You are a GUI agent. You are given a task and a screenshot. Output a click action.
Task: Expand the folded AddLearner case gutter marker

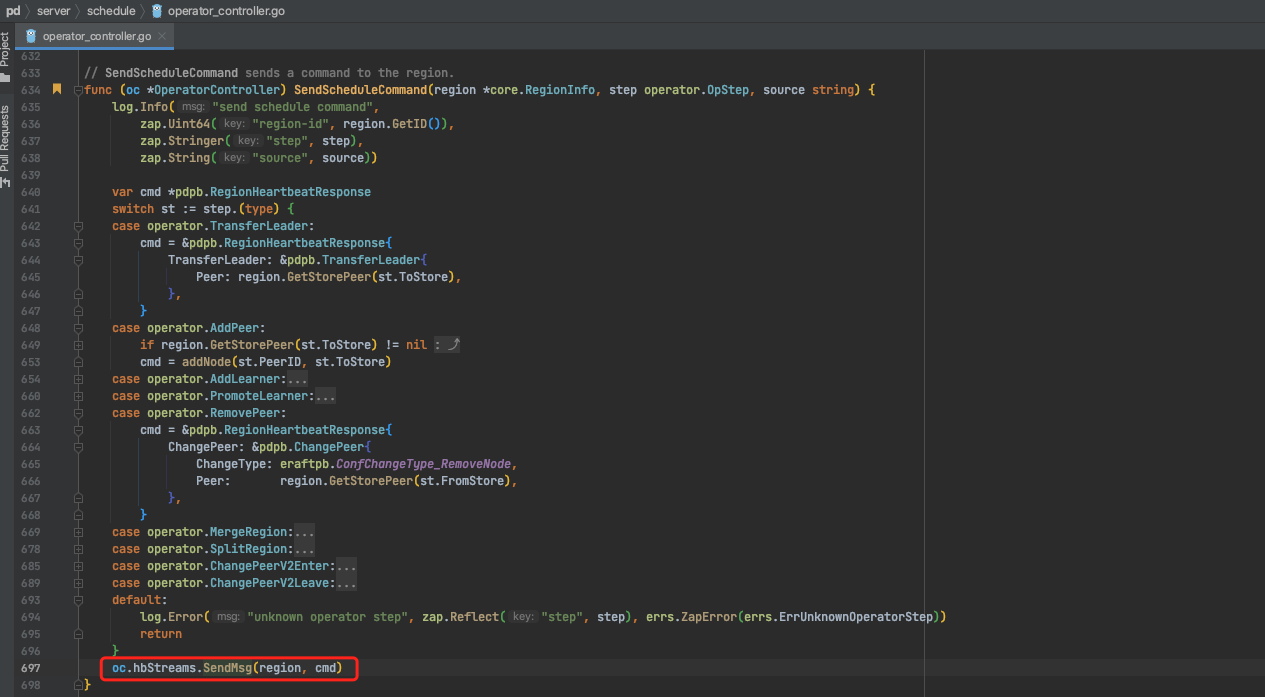[78, 379]
